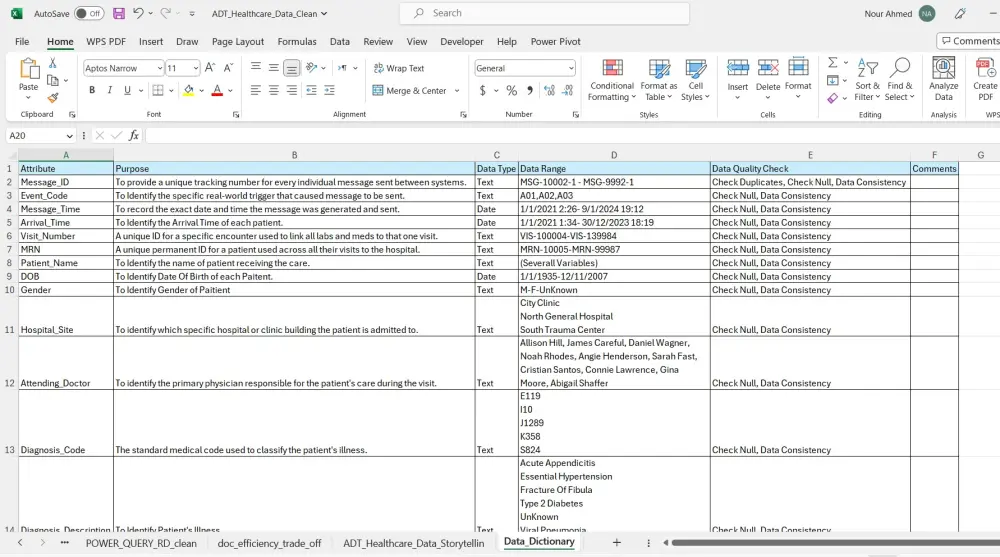Open doc_efficiency_trade_off sheet tab
The image size is (1000, 557).
point(269,543)
